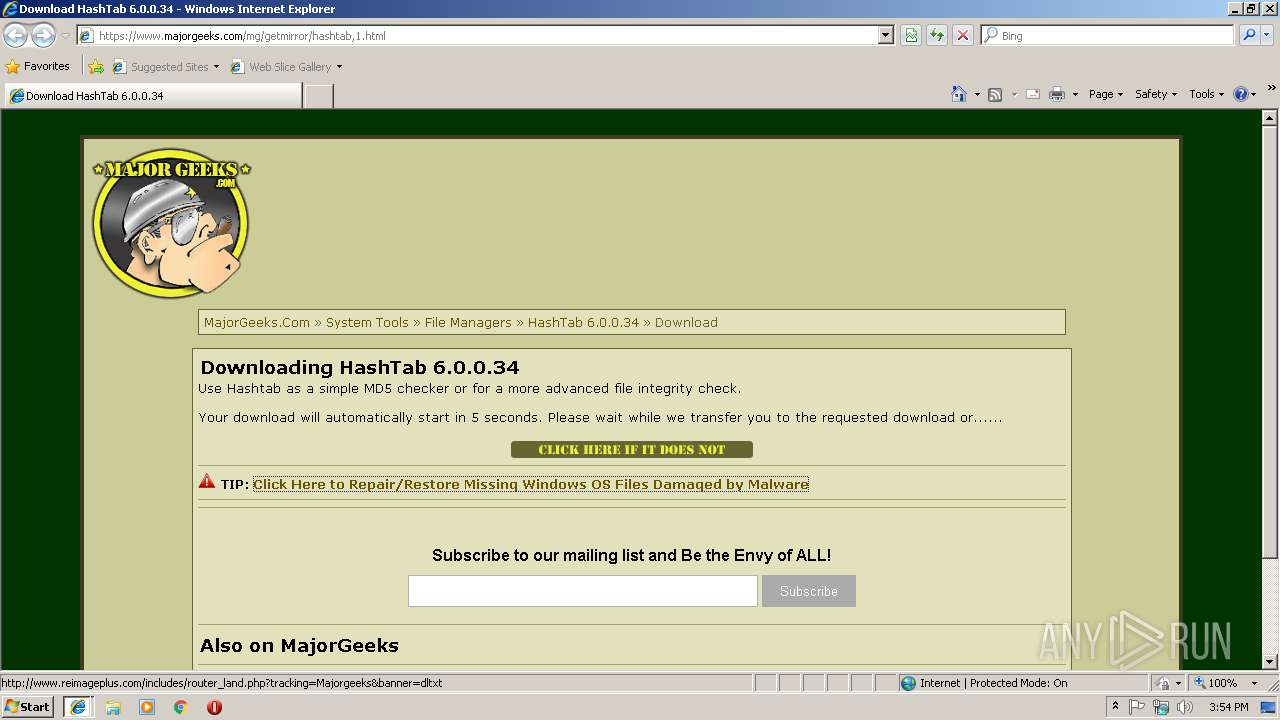This screenshot has width=1280, height=720.
Task: Click the Subscribe button
Action: 809,591
